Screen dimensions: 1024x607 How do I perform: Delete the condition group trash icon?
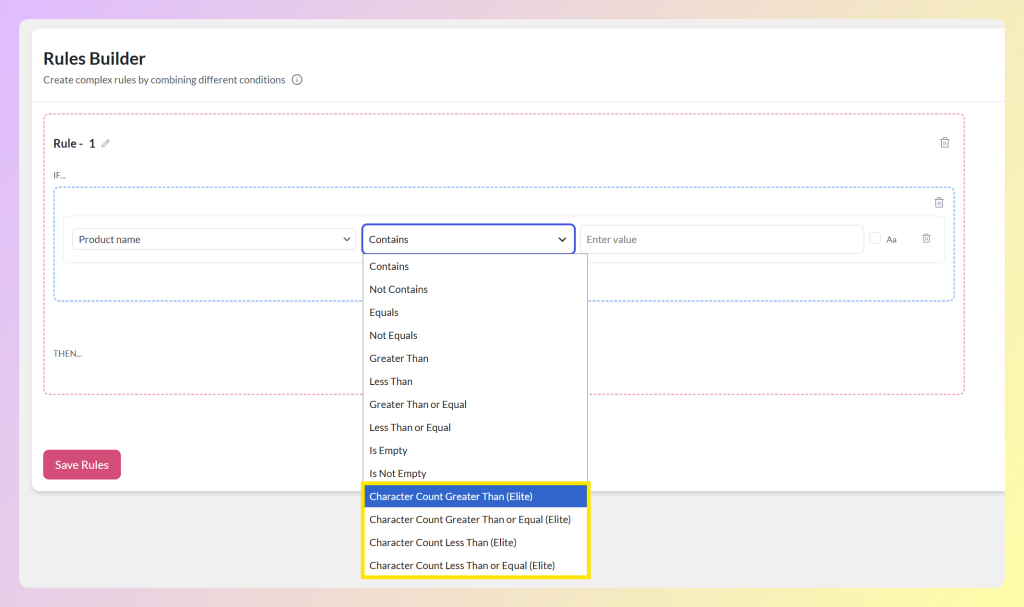click(938, 203)
